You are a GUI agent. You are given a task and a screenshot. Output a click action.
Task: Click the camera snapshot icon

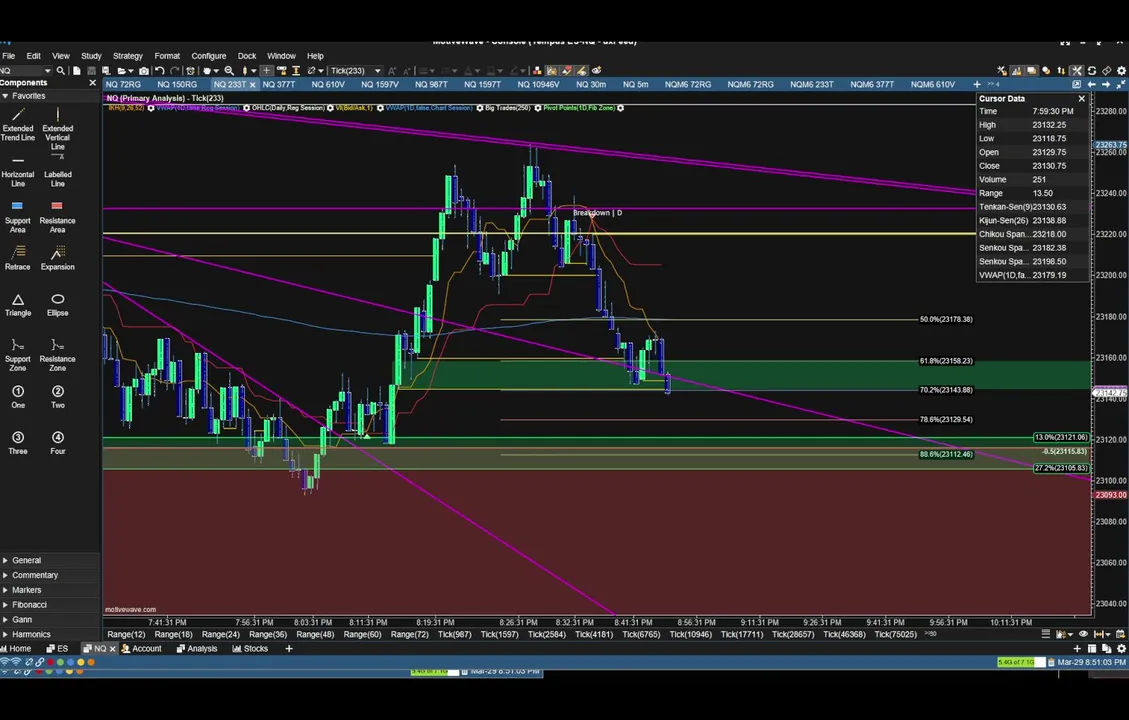click(x=144, y=71)
